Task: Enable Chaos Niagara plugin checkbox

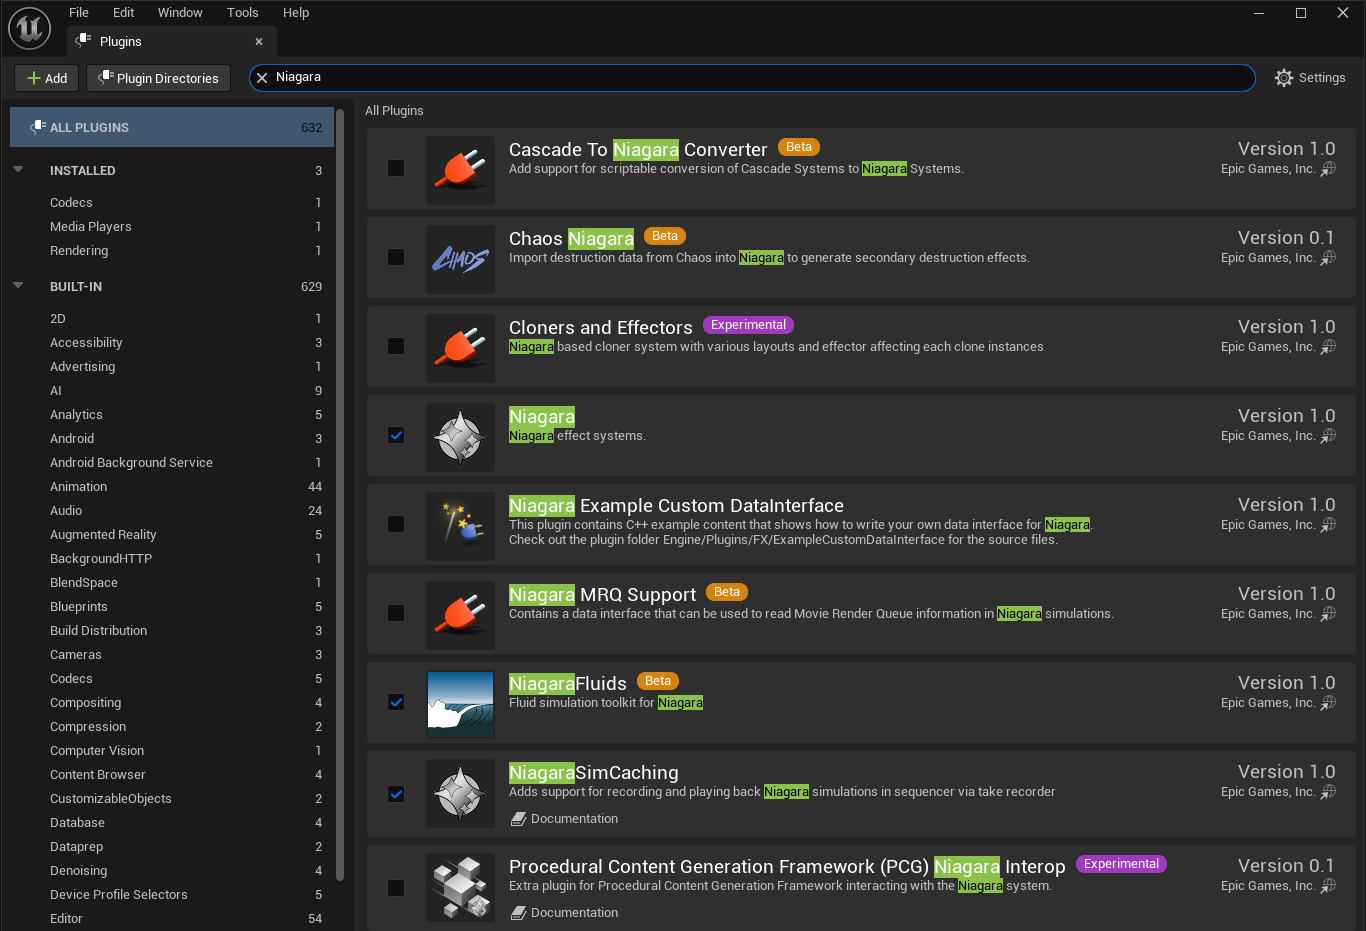Action: click(x=396, y=257)
